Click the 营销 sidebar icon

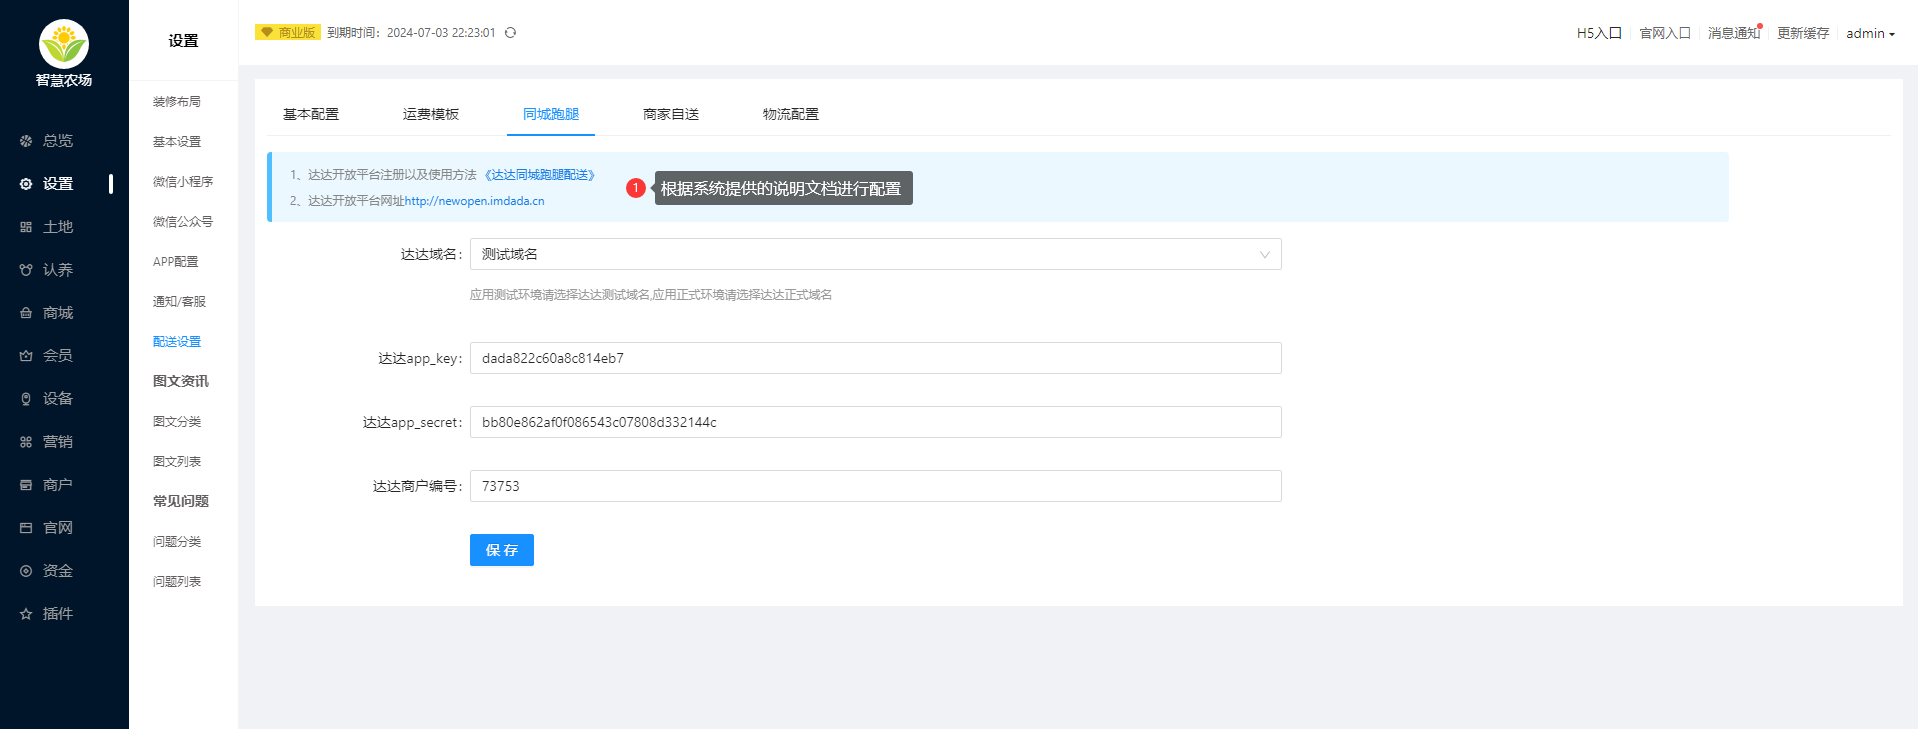(x=26, y=442)
